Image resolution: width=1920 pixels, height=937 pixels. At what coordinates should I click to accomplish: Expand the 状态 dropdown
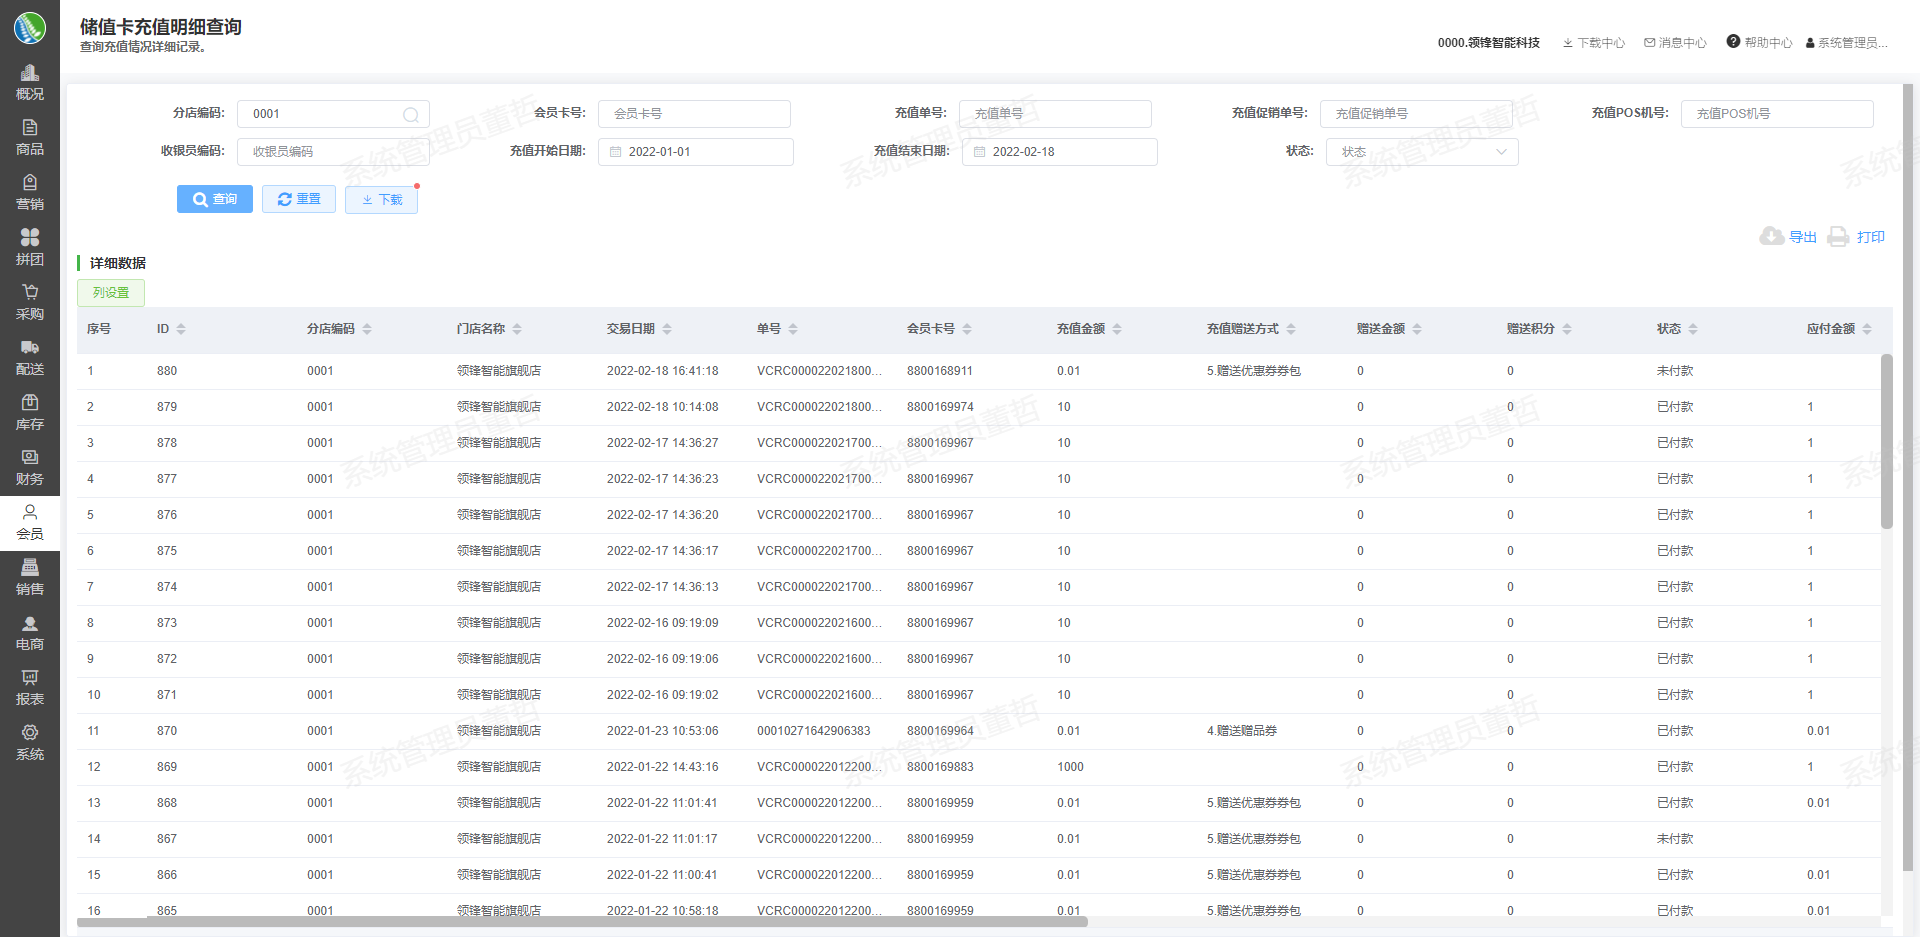pyautogui.click(x=1500, y=152)
